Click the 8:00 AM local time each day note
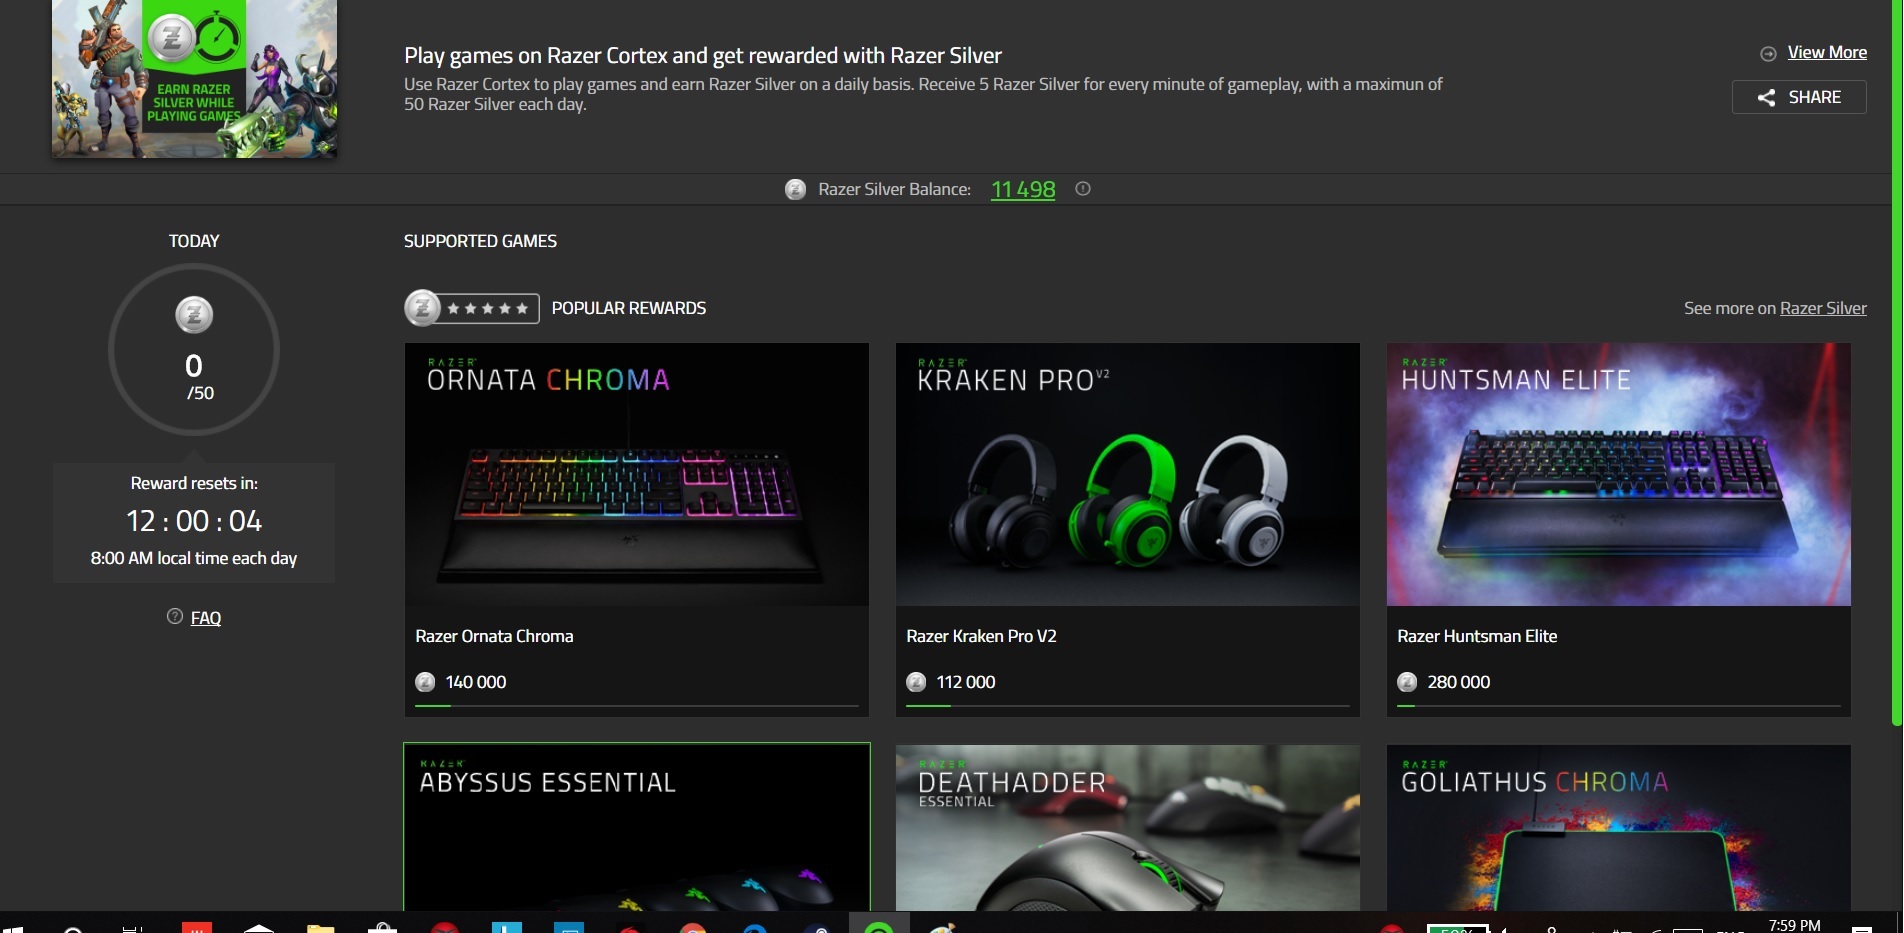This screenshot has width=1904, height=933. pos(194,558)
